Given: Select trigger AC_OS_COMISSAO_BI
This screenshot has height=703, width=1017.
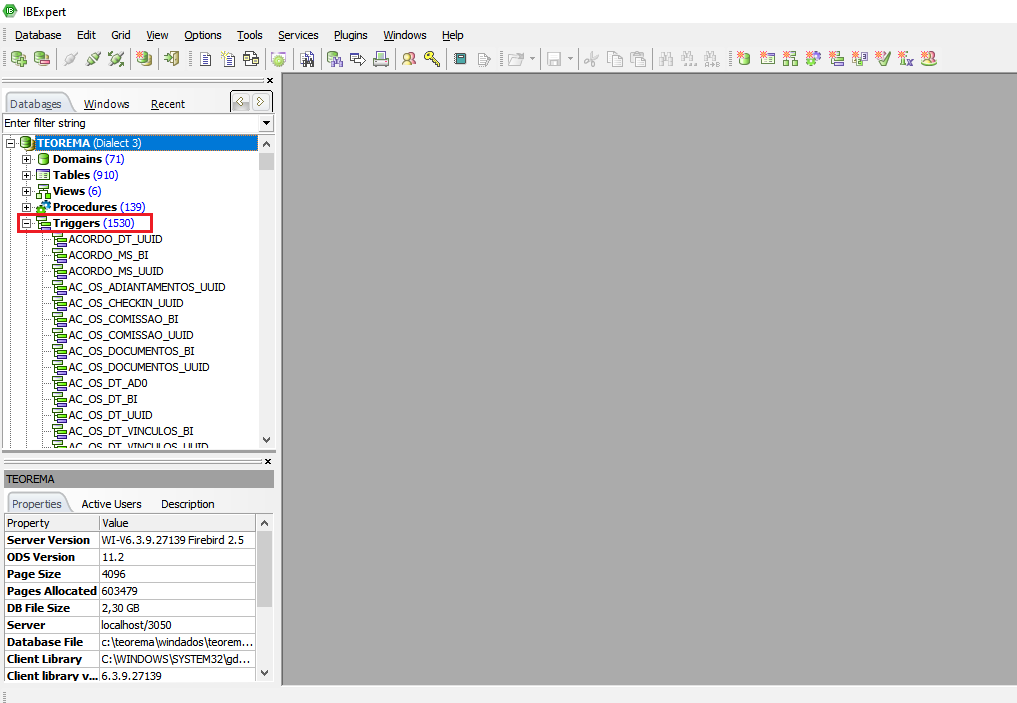Looking at the screenshot, I should click(x=123, y=319).
